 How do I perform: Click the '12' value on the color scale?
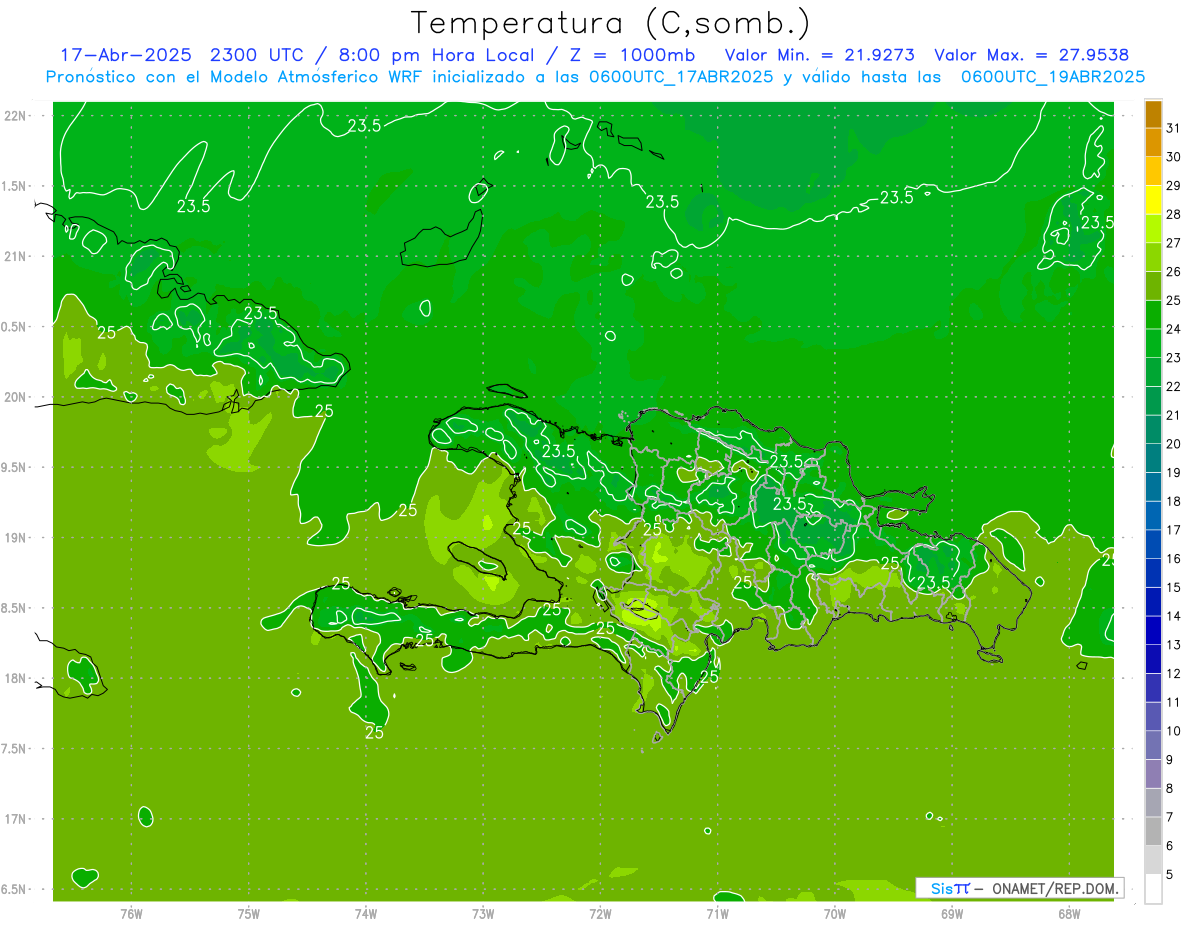pos(1173,673)
